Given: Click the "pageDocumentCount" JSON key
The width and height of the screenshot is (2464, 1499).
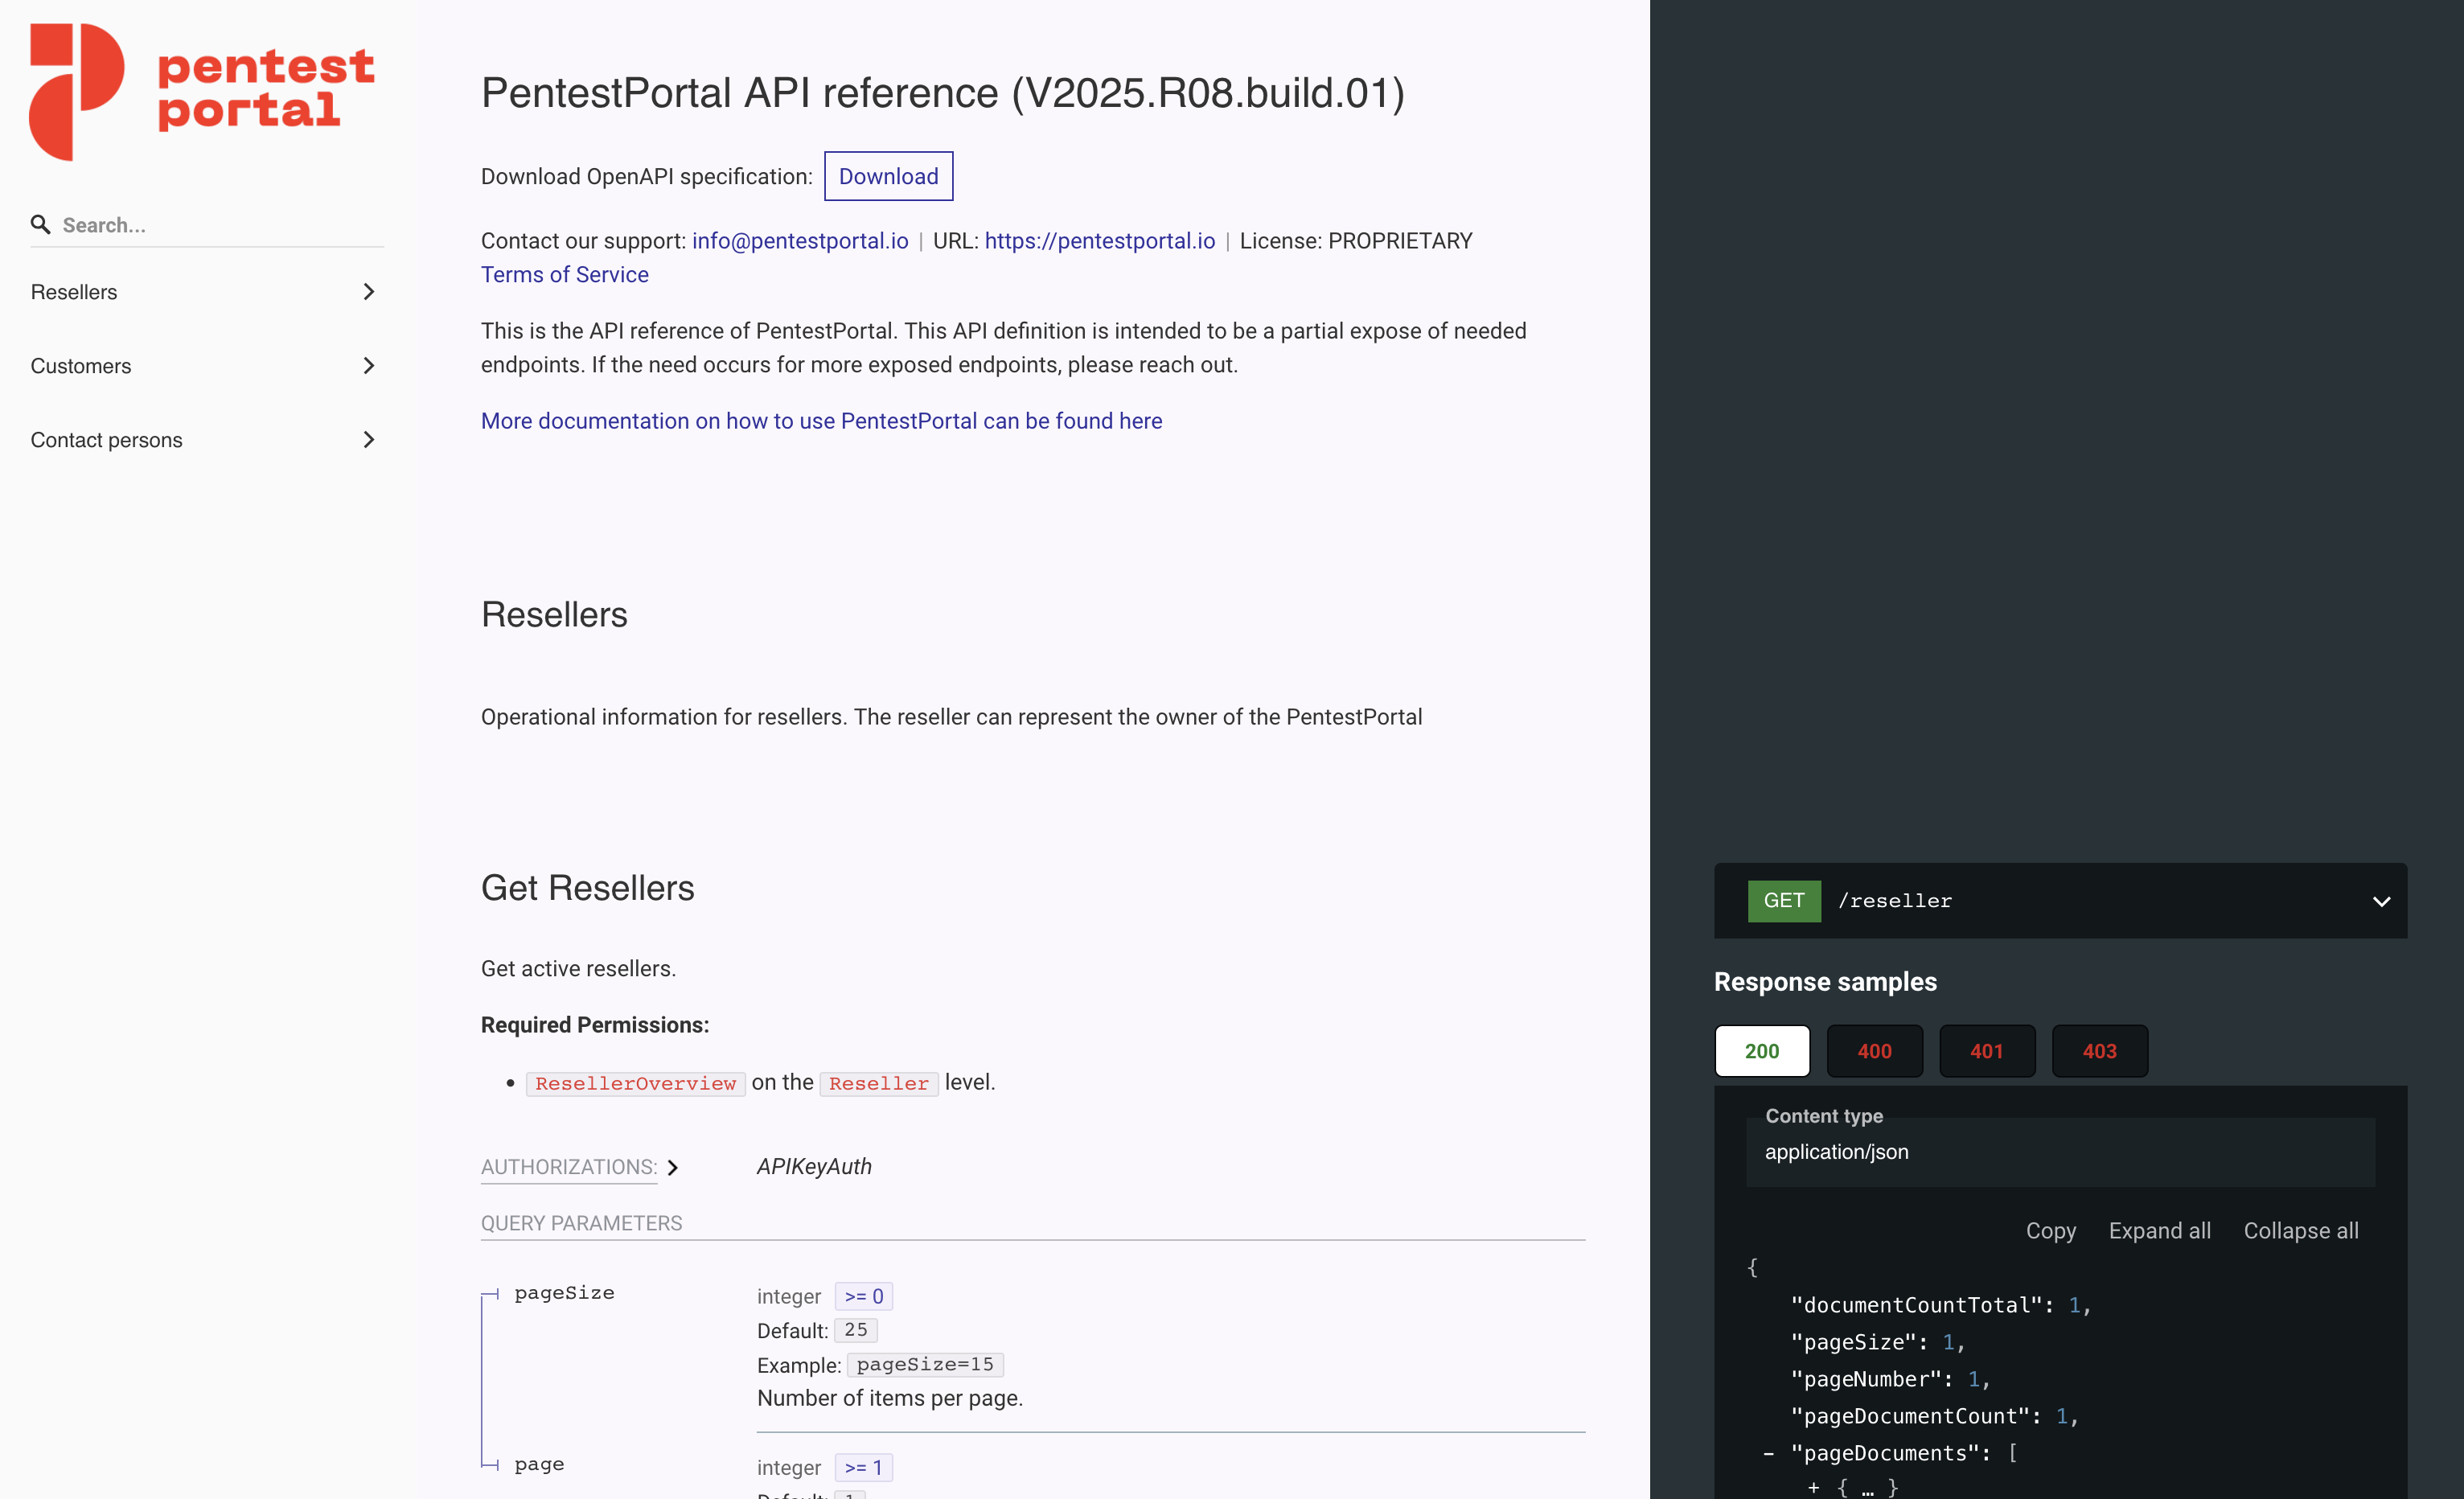Looking at the screenshot, I should click(x=1910, y=1416).
